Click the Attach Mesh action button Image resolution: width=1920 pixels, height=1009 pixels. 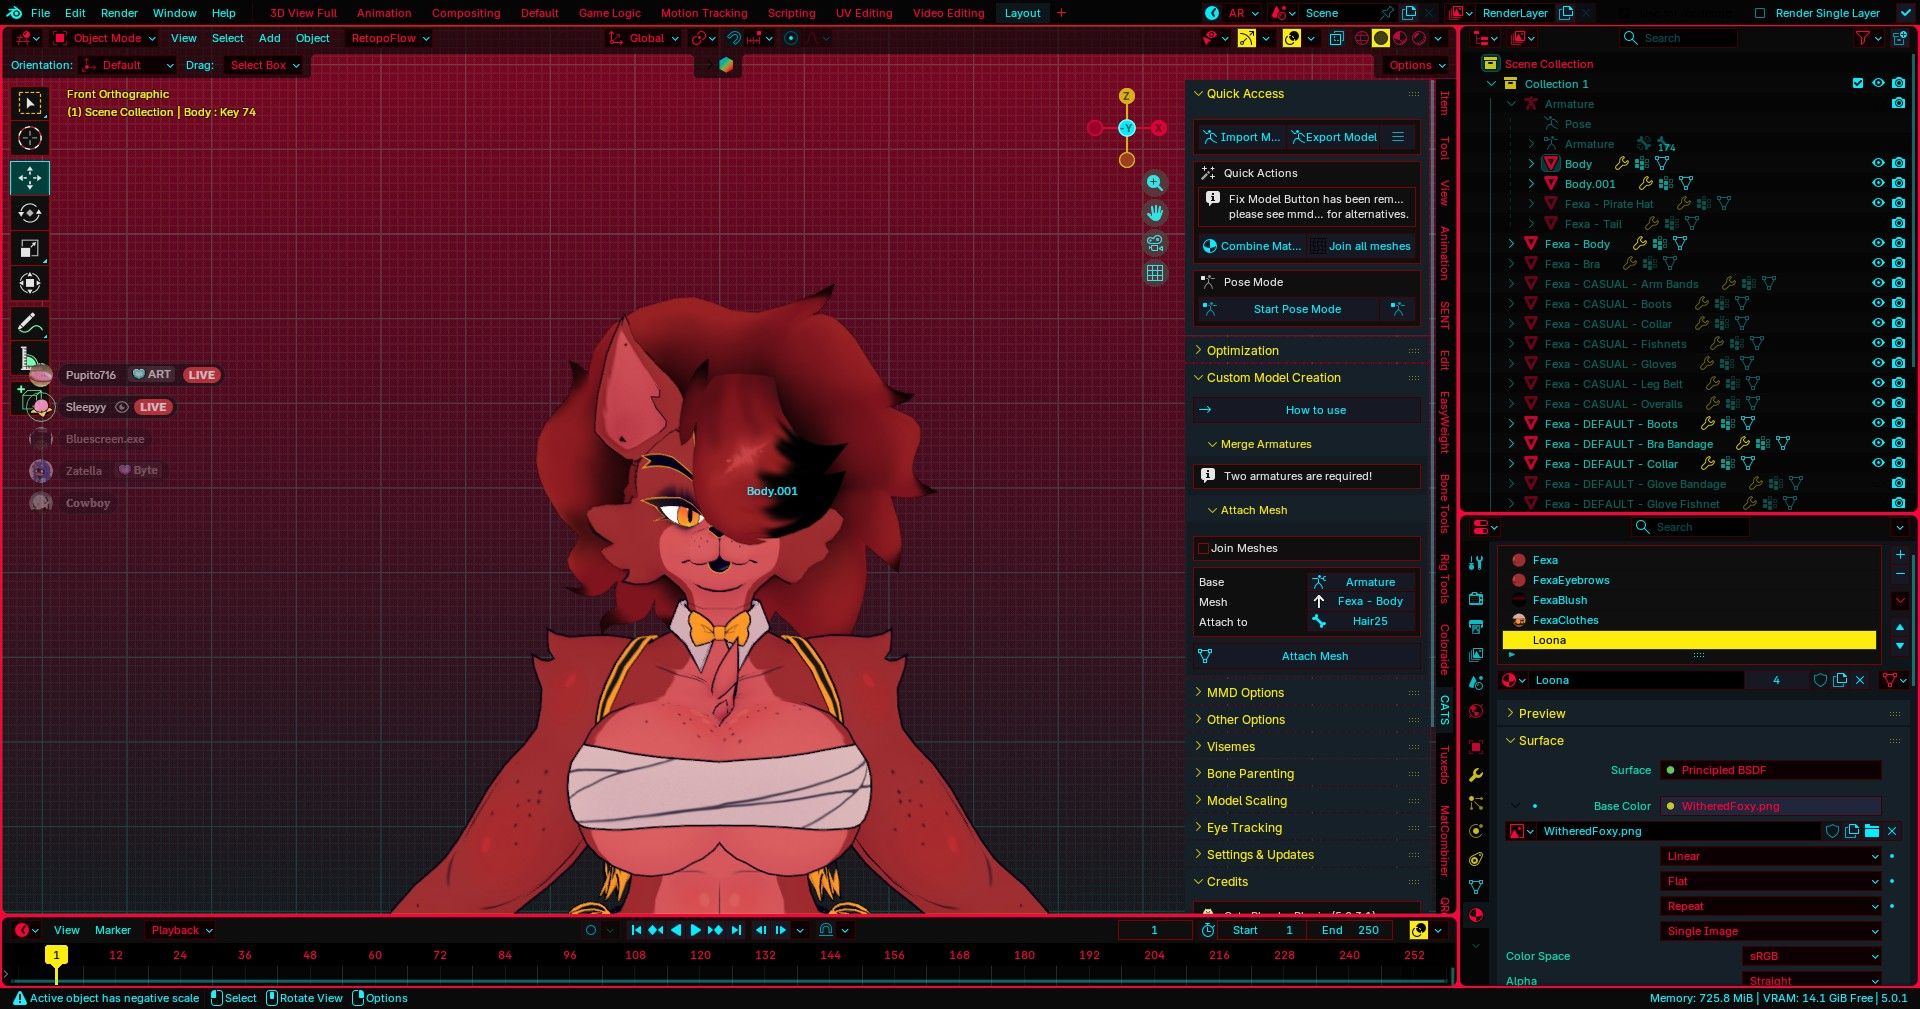[x=1307, y=656]
